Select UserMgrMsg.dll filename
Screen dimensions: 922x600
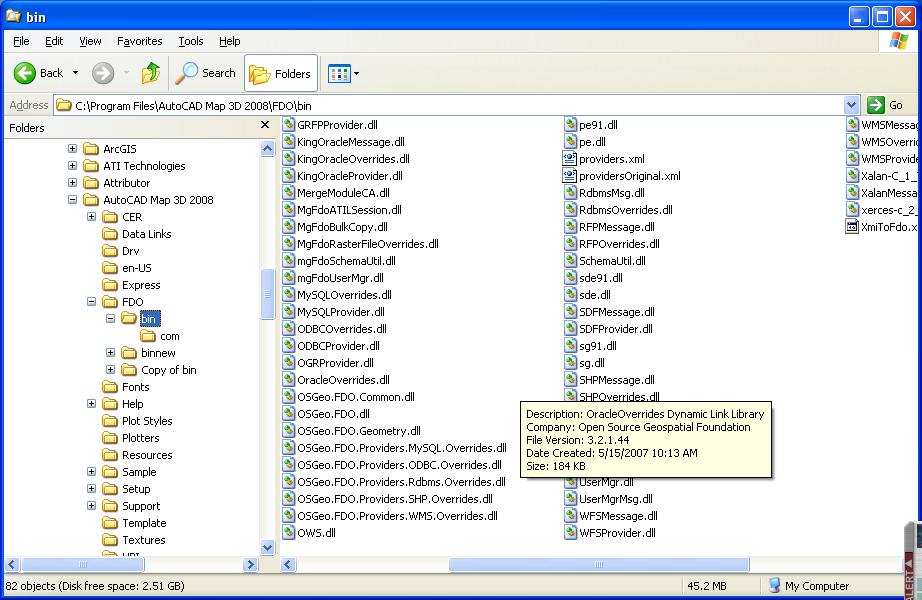[x=616, y=499]
